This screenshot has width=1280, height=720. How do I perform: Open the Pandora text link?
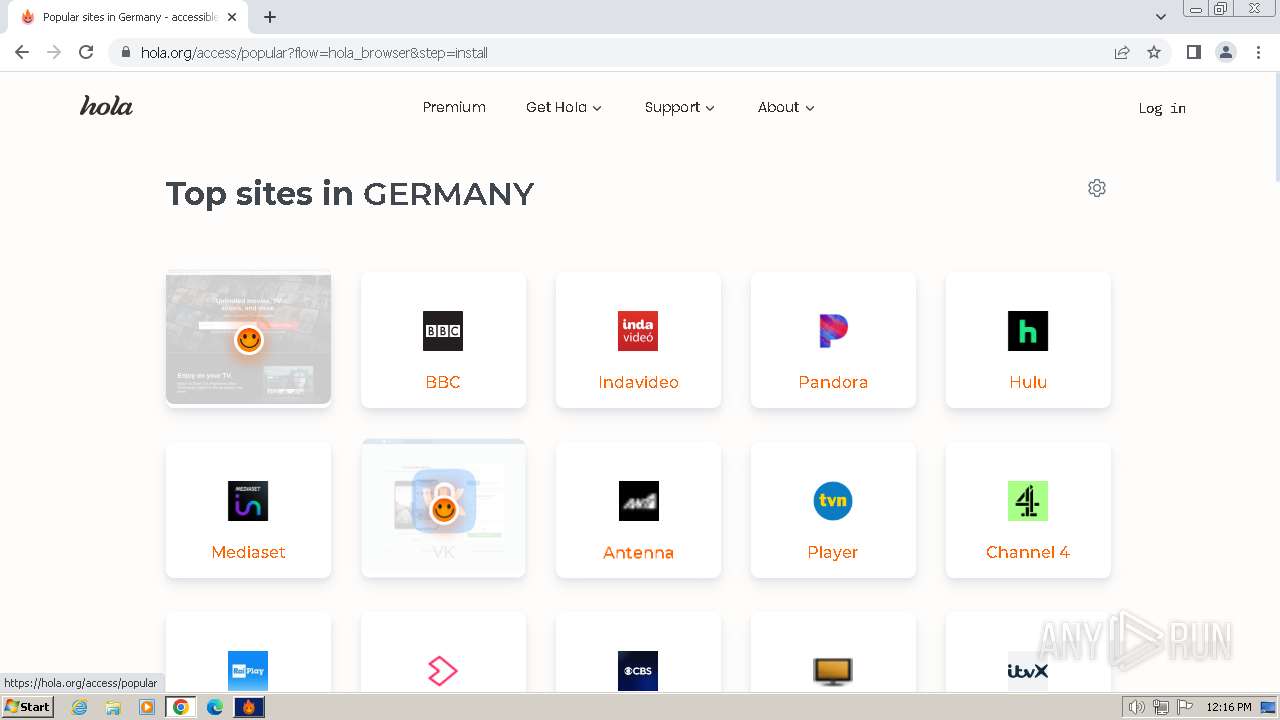(833, 382)
